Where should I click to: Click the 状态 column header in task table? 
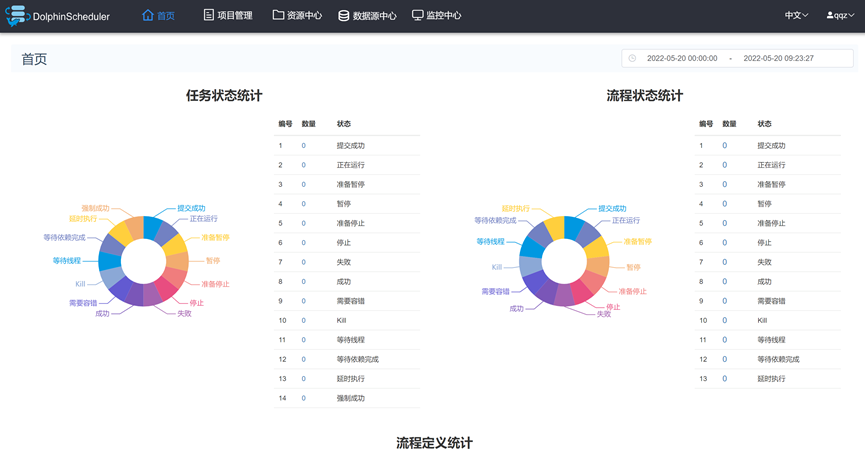(344, 124)
